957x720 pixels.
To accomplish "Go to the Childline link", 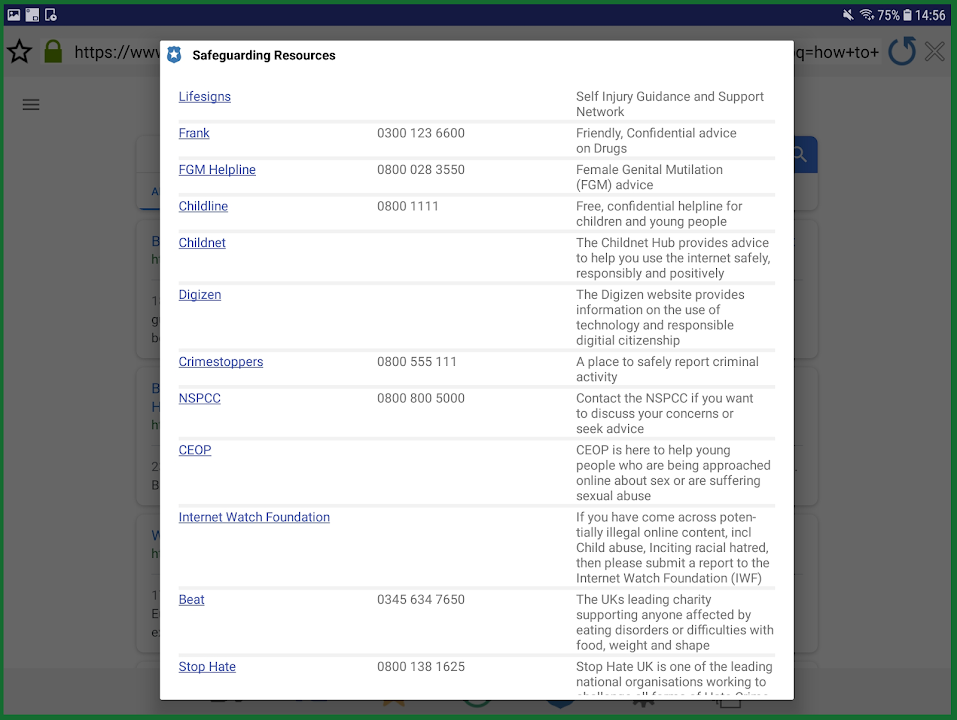I will [203, 206].
